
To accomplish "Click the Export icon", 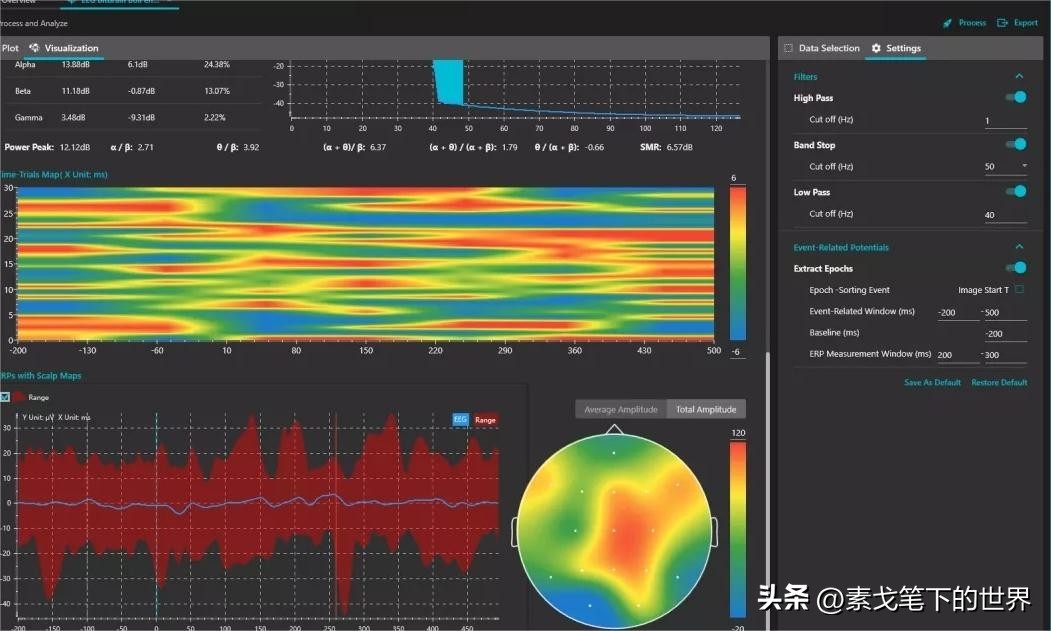I will click(x=1002, y=23).
